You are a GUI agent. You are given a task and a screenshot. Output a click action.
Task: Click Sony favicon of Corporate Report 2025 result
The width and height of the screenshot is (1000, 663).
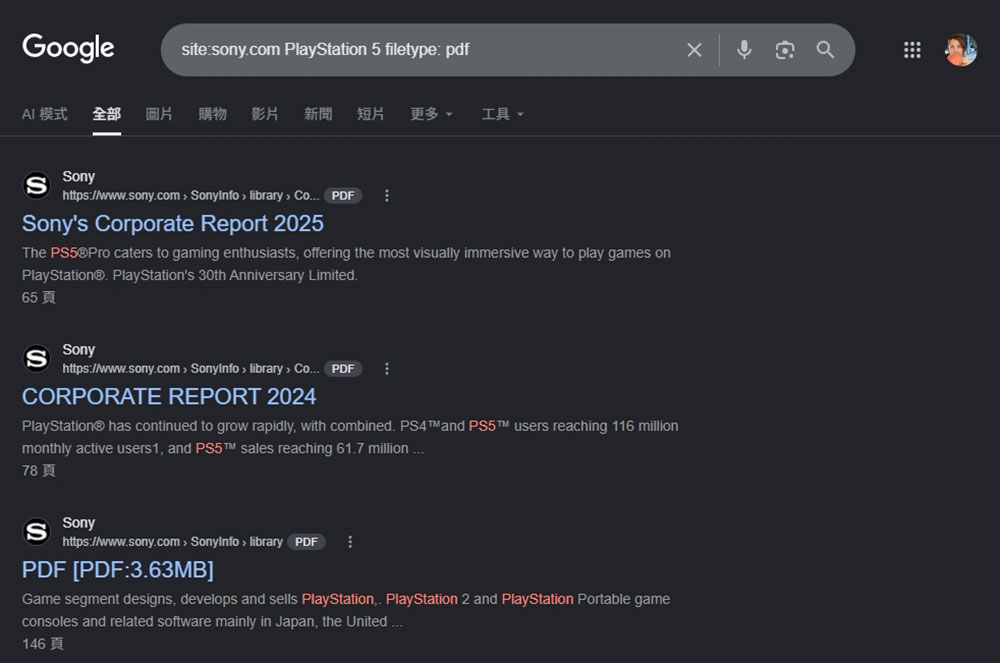point(36,186)
